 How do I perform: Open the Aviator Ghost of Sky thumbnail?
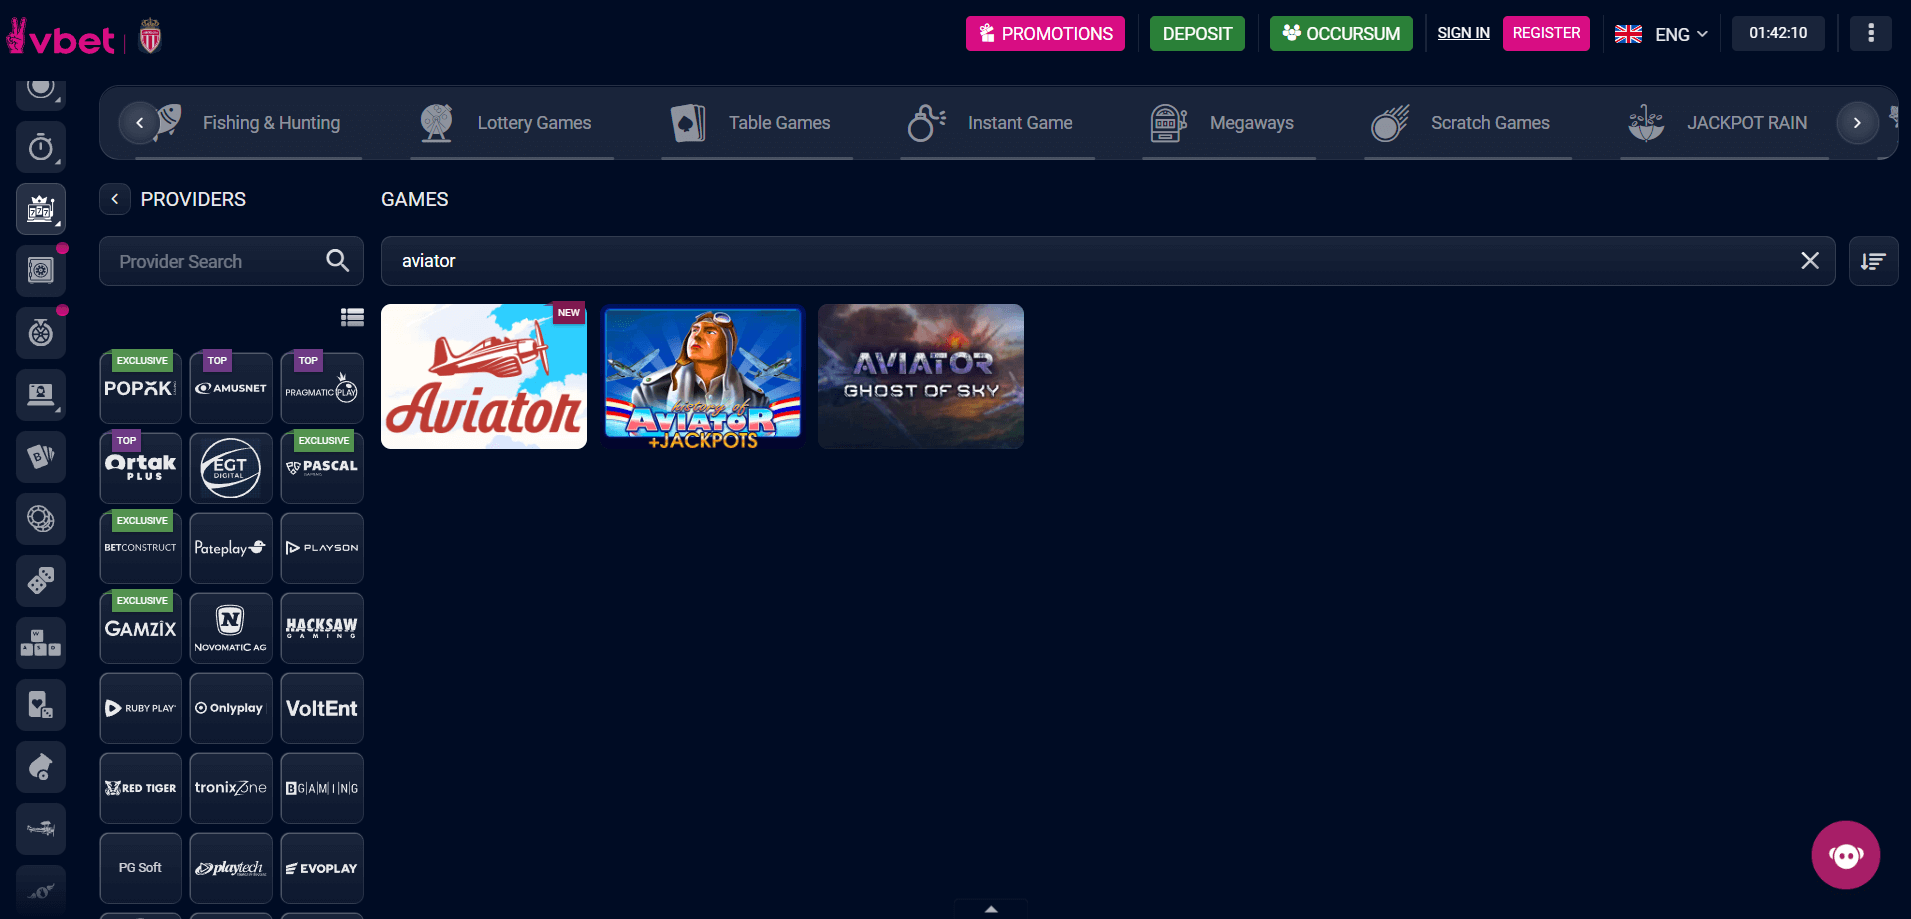[921, 376]
